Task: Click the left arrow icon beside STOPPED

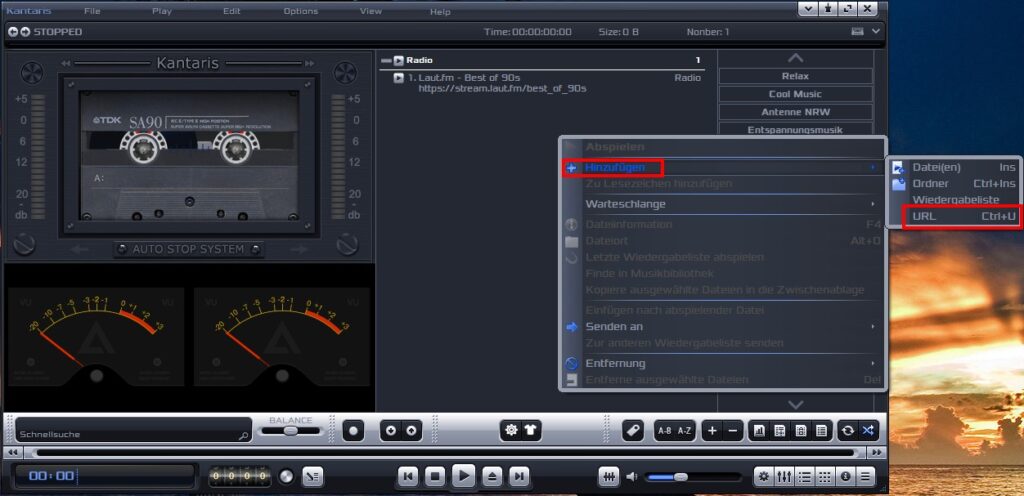Action: point(12,31)
